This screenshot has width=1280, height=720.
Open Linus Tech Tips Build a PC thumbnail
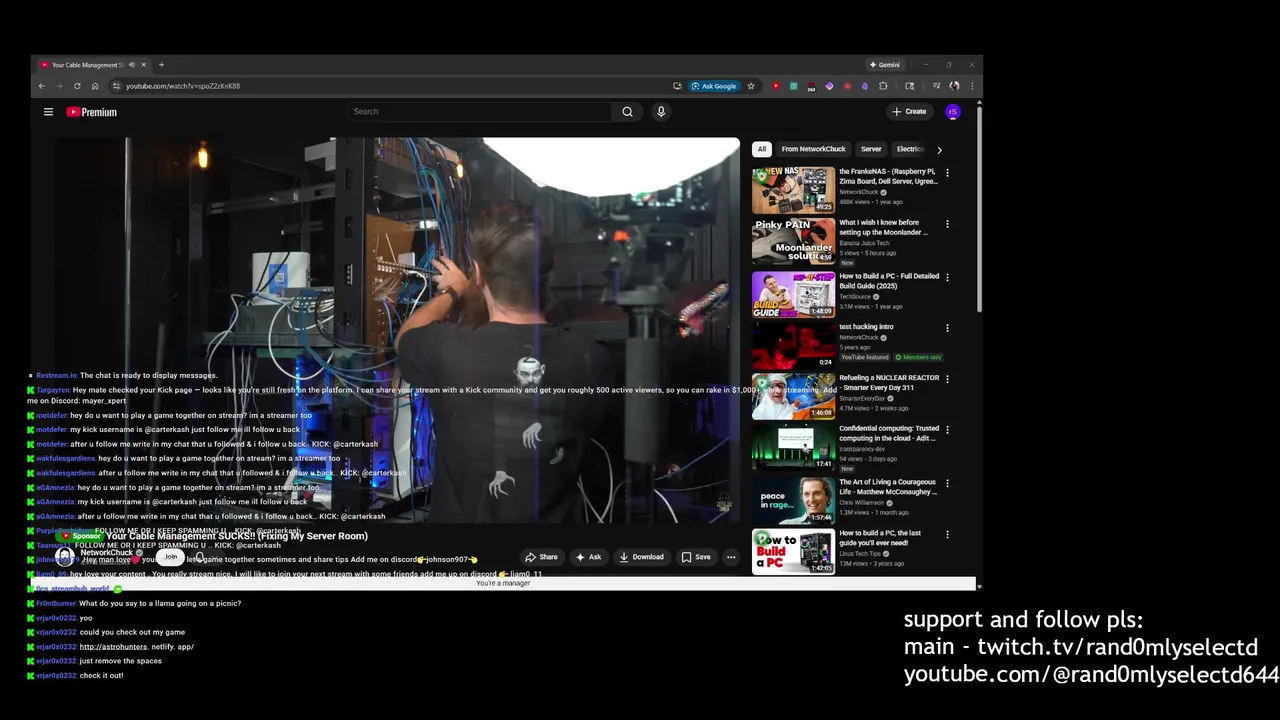tap(793, 551)
